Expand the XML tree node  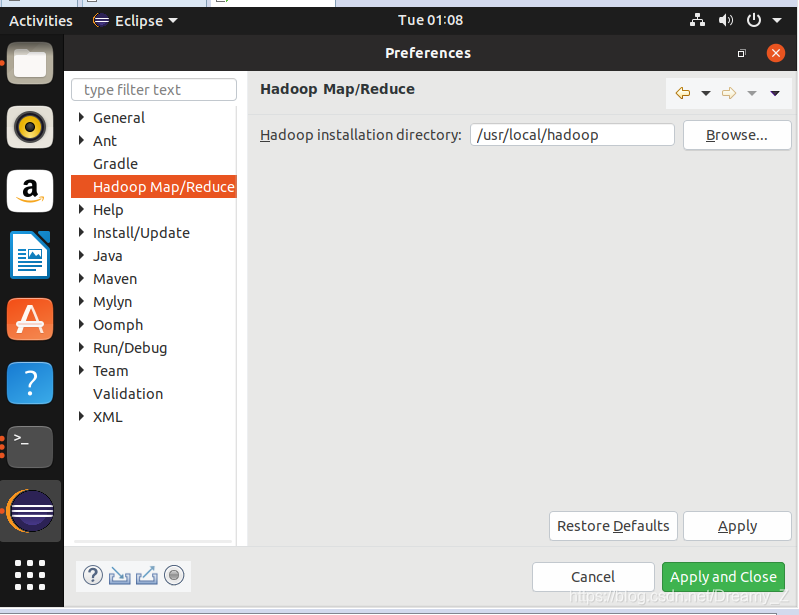81,416
